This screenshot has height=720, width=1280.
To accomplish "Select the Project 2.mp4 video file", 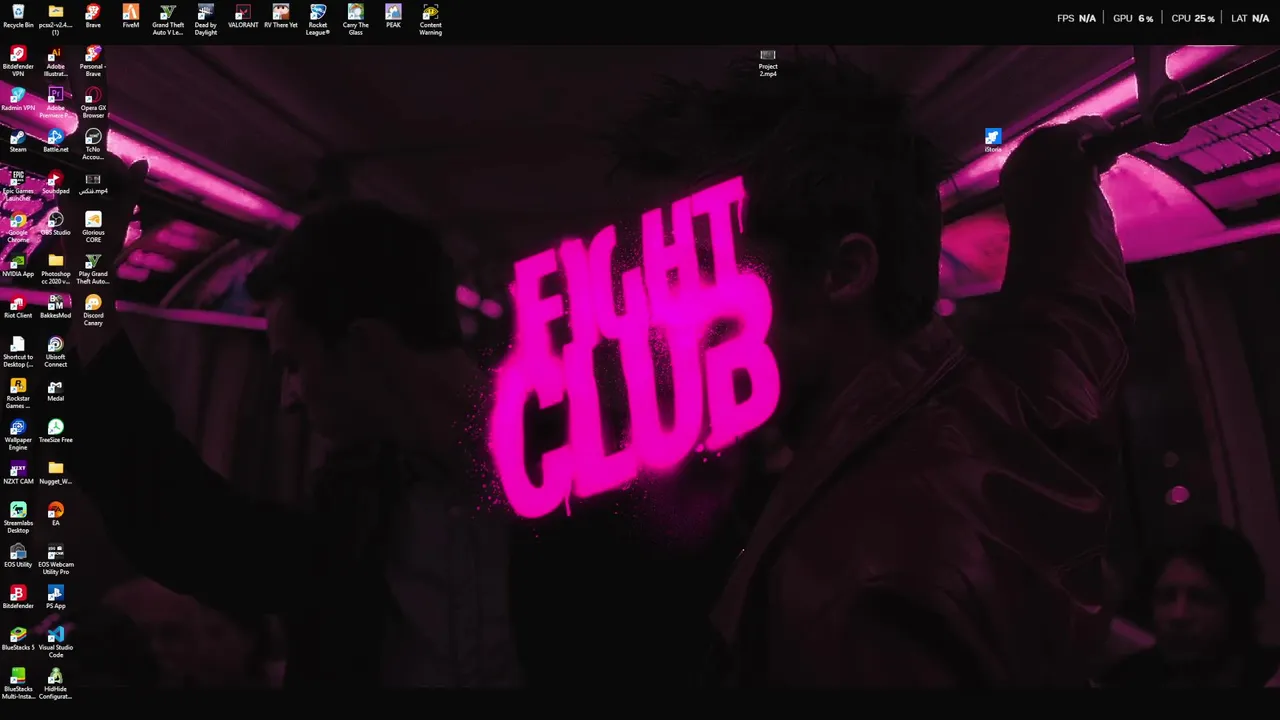I will pyautogui.click(x=768, y=62).
